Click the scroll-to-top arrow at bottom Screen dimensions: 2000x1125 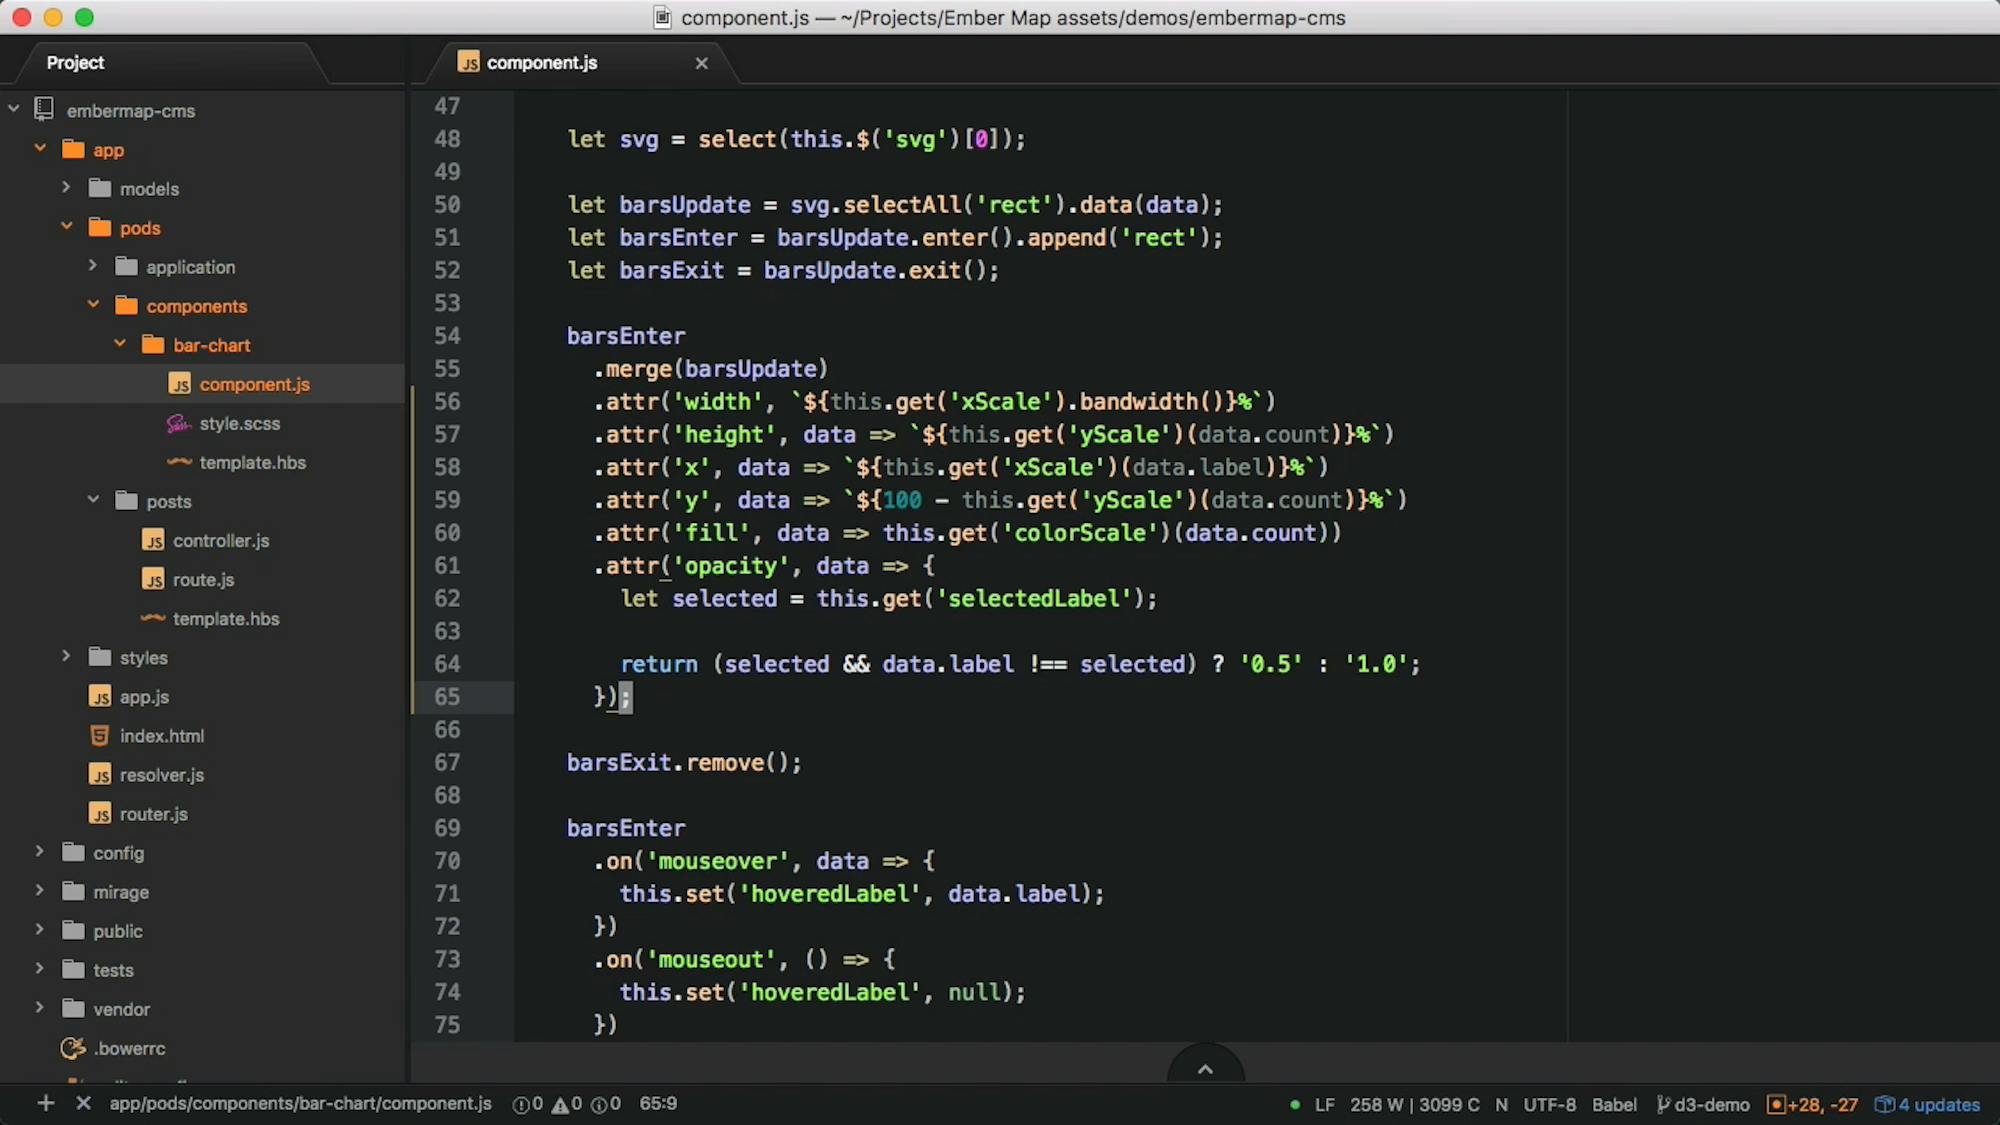click(x=1205, y=1067)
